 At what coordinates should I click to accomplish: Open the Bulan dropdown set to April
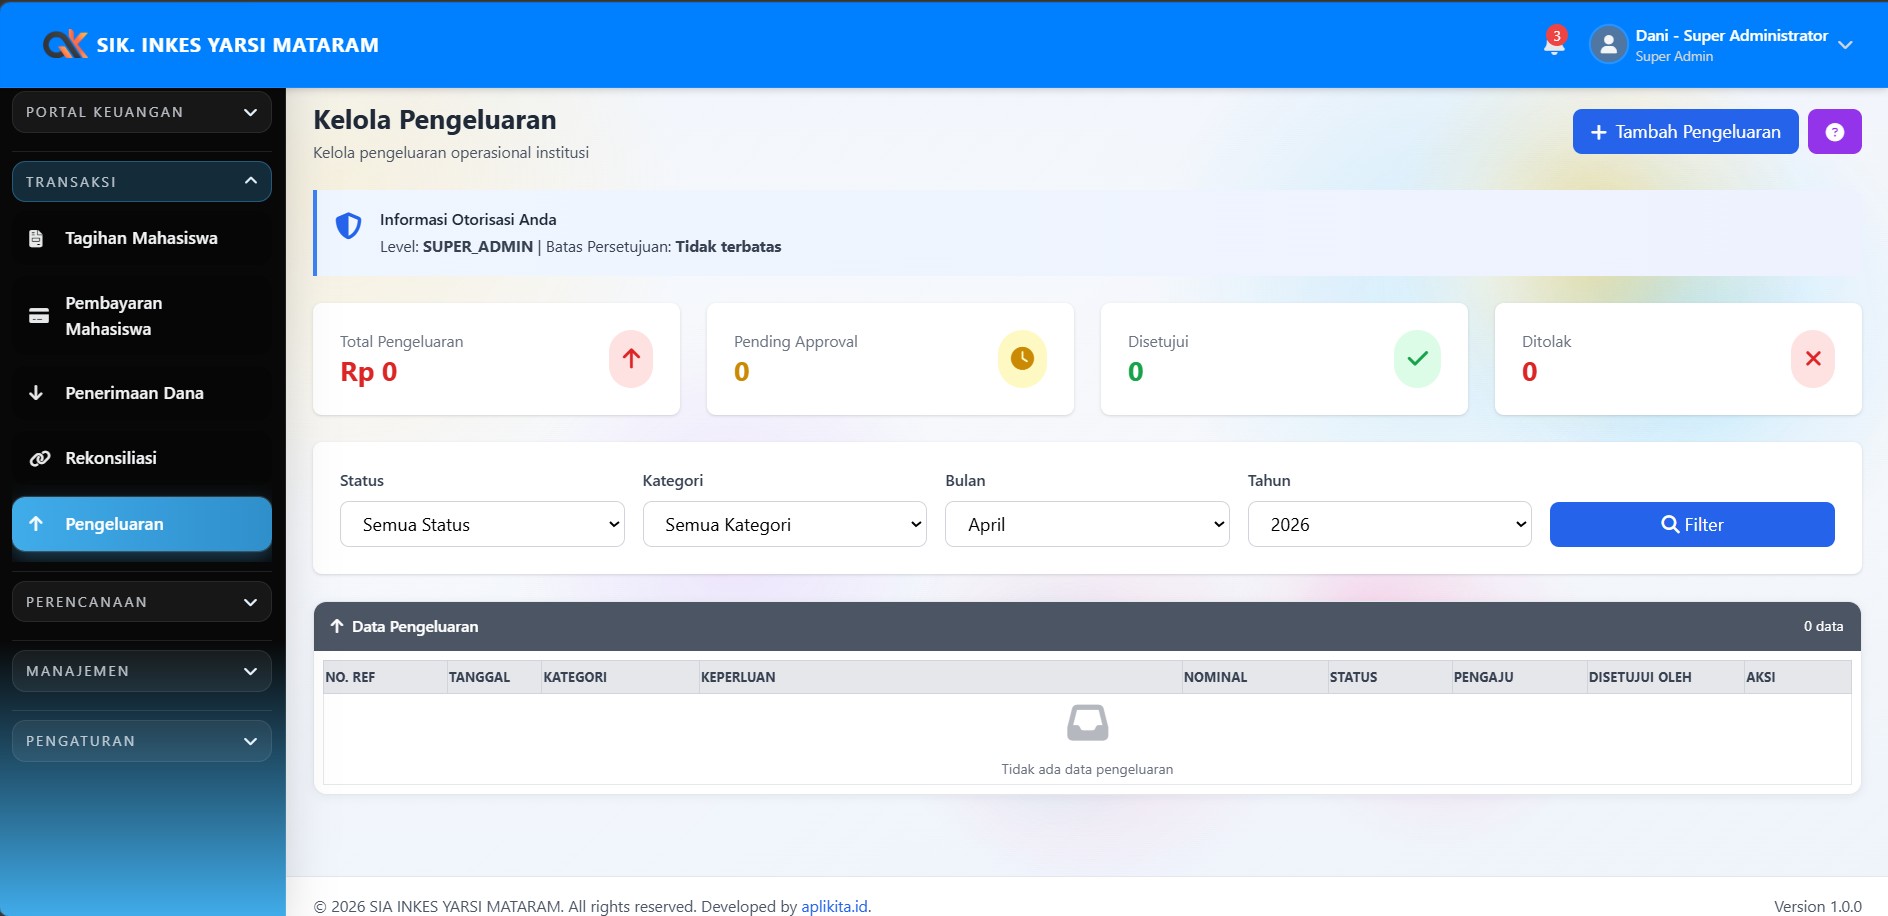point(1087,525)
